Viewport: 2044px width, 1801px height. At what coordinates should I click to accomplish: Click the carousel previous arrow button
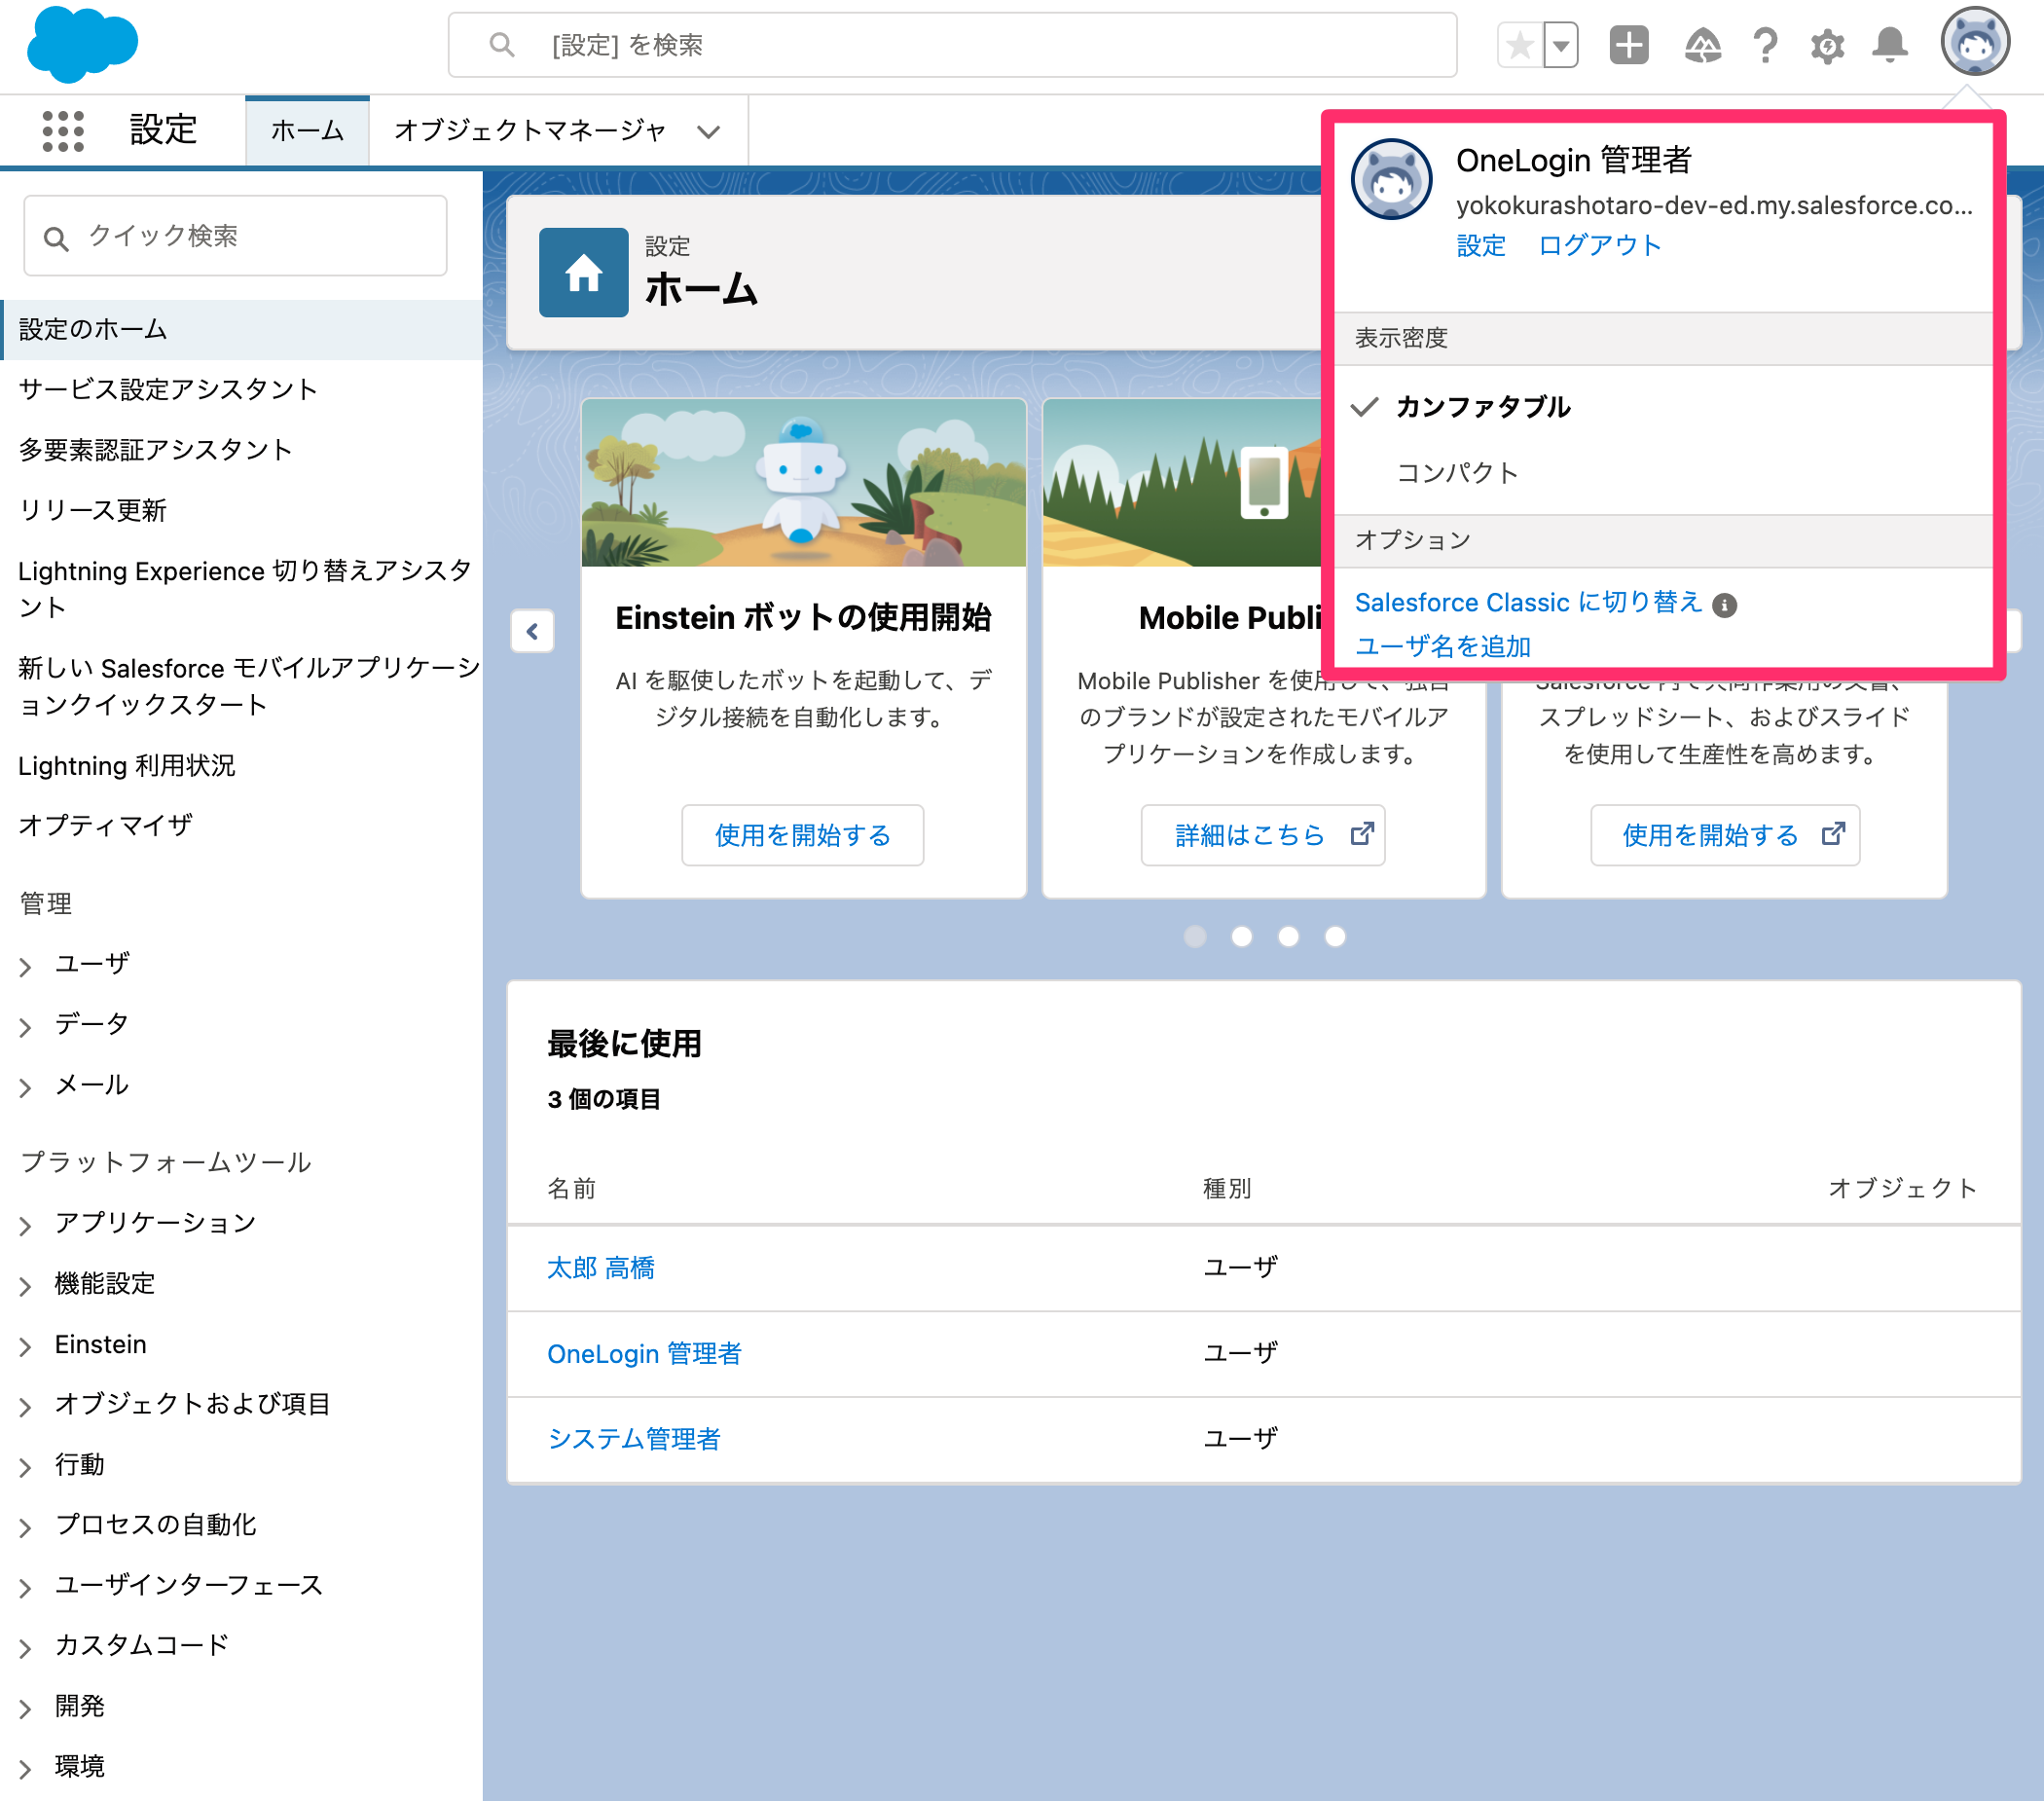pyautogui.click(x=532, y=631)
